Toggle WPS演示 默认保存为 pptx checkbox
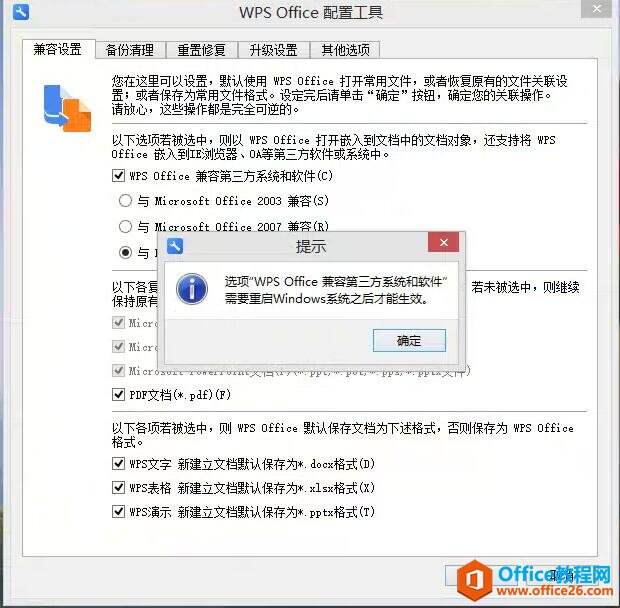 pyautogui.click(x=119, y=511)
